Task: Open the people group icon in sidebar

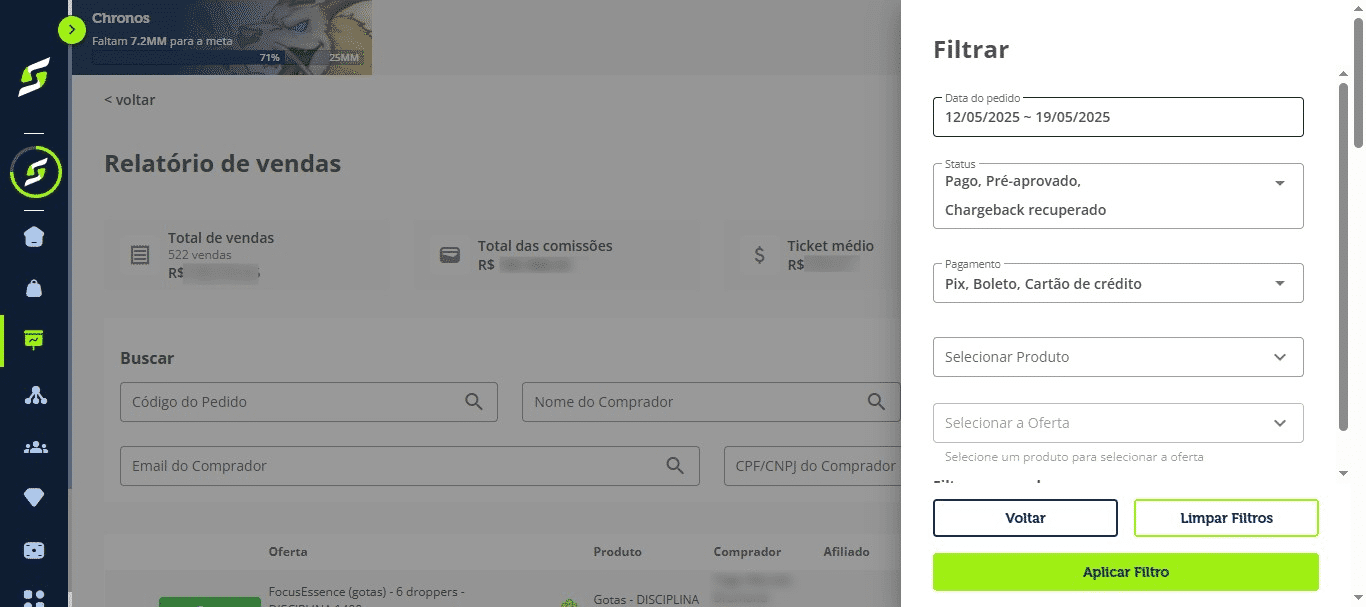Action: (34, 447)
